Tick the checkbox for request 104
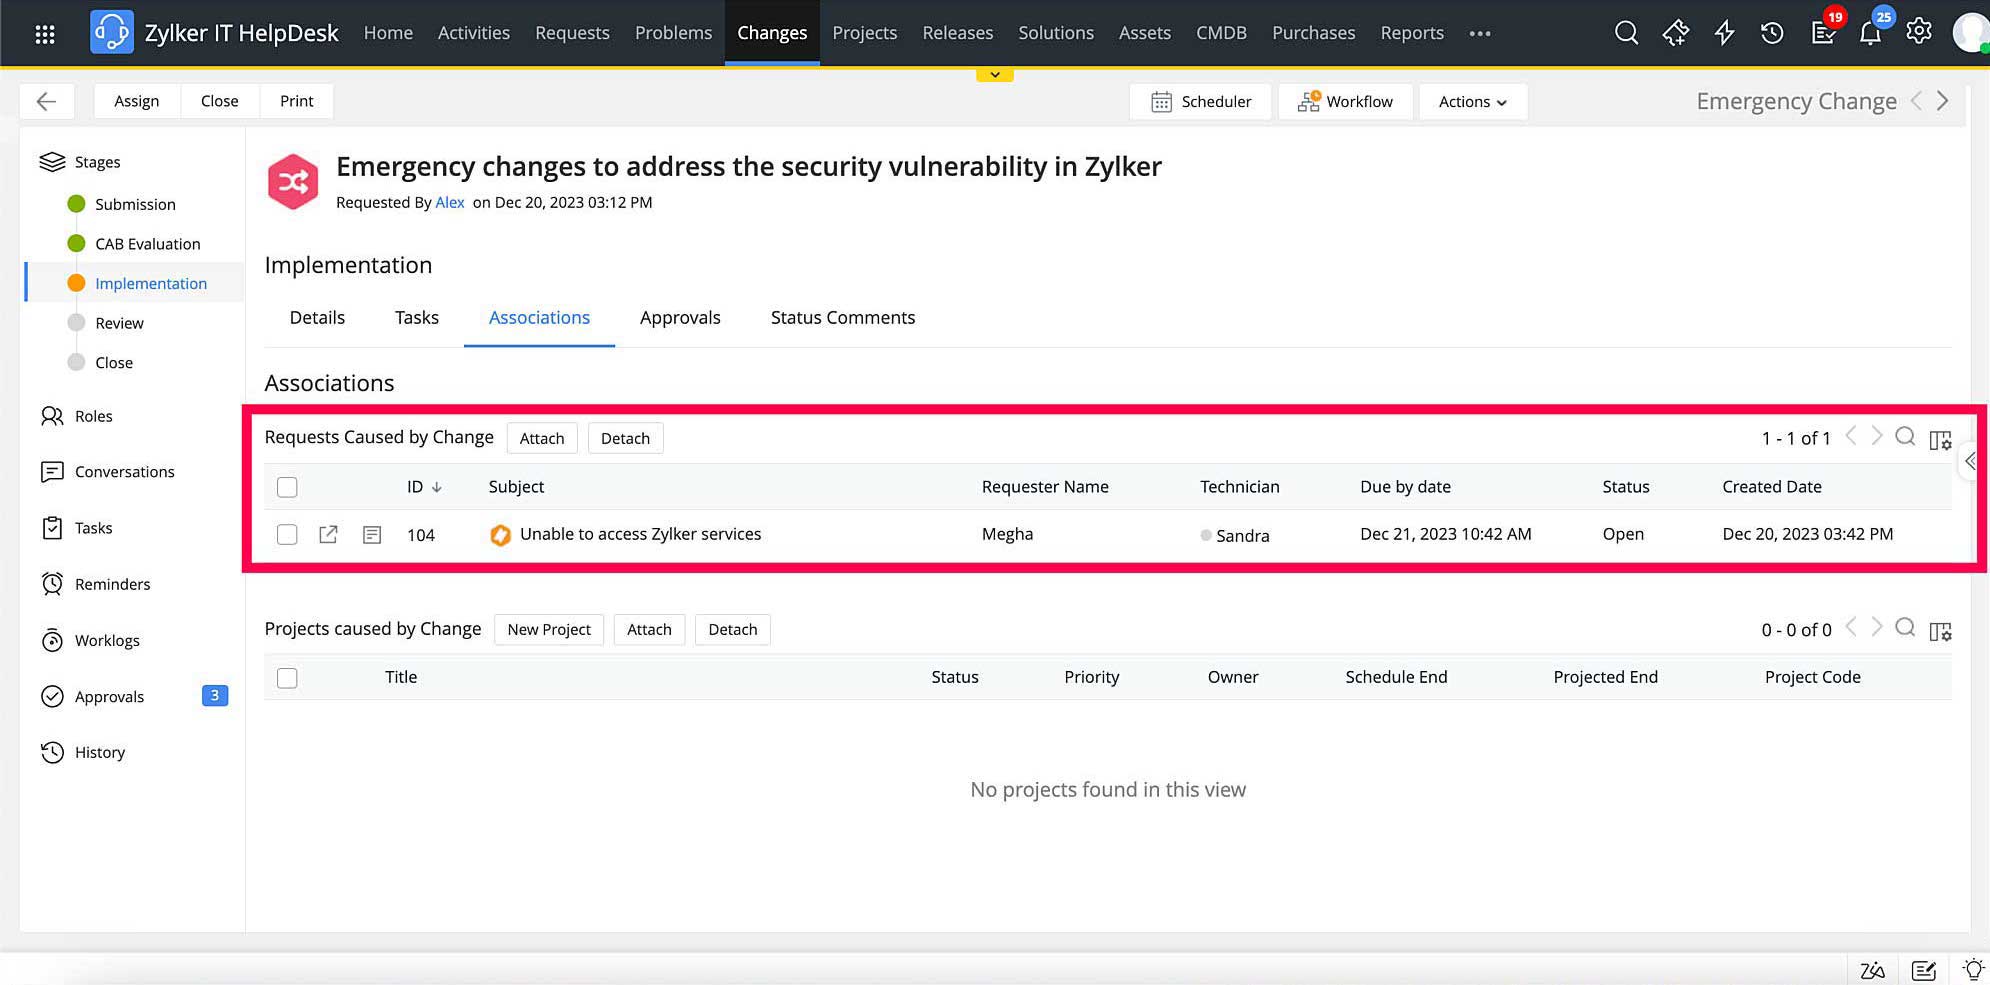This screenshot has width=1990, height=985. (x=287, y=535)
